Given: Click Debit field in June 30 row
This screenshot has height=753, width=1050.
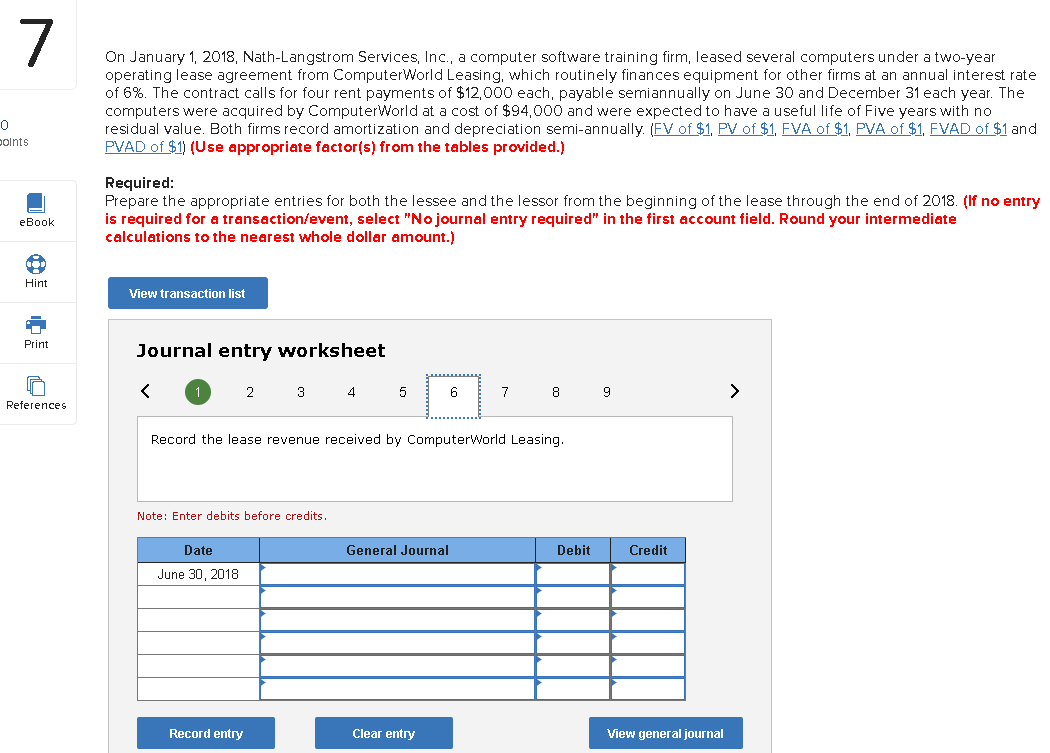Looking at the screenshot, I should pyautogui.click(x=573, y=574).
